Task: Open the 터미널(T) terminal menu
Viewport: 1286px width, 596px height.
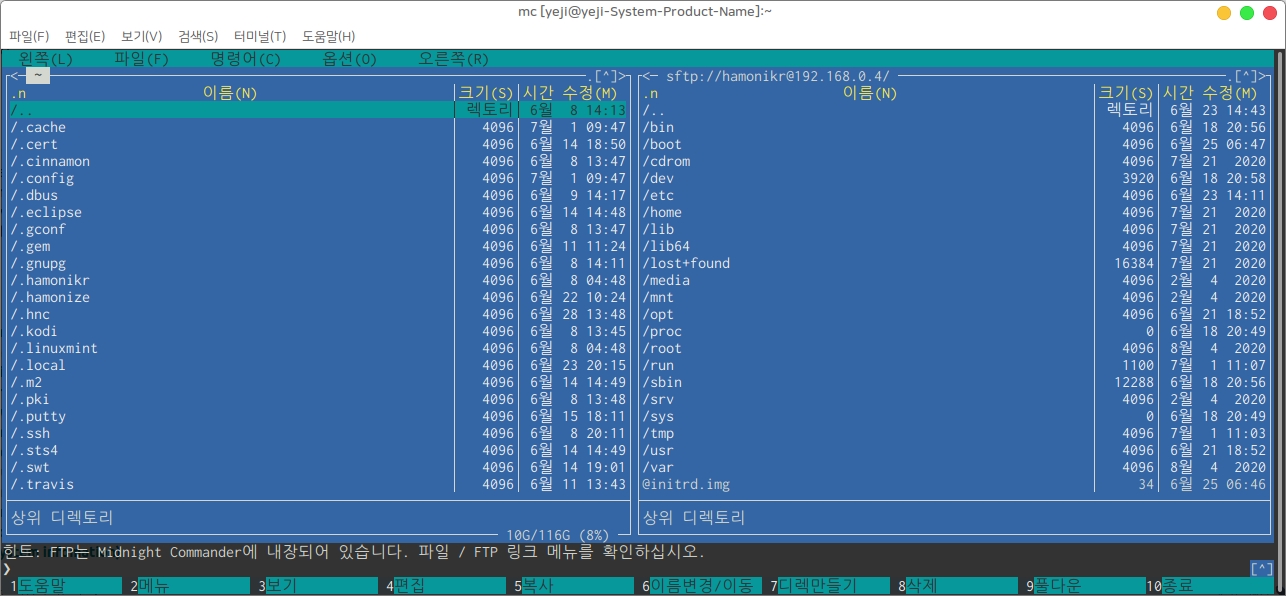Action: tap(259, 36)
